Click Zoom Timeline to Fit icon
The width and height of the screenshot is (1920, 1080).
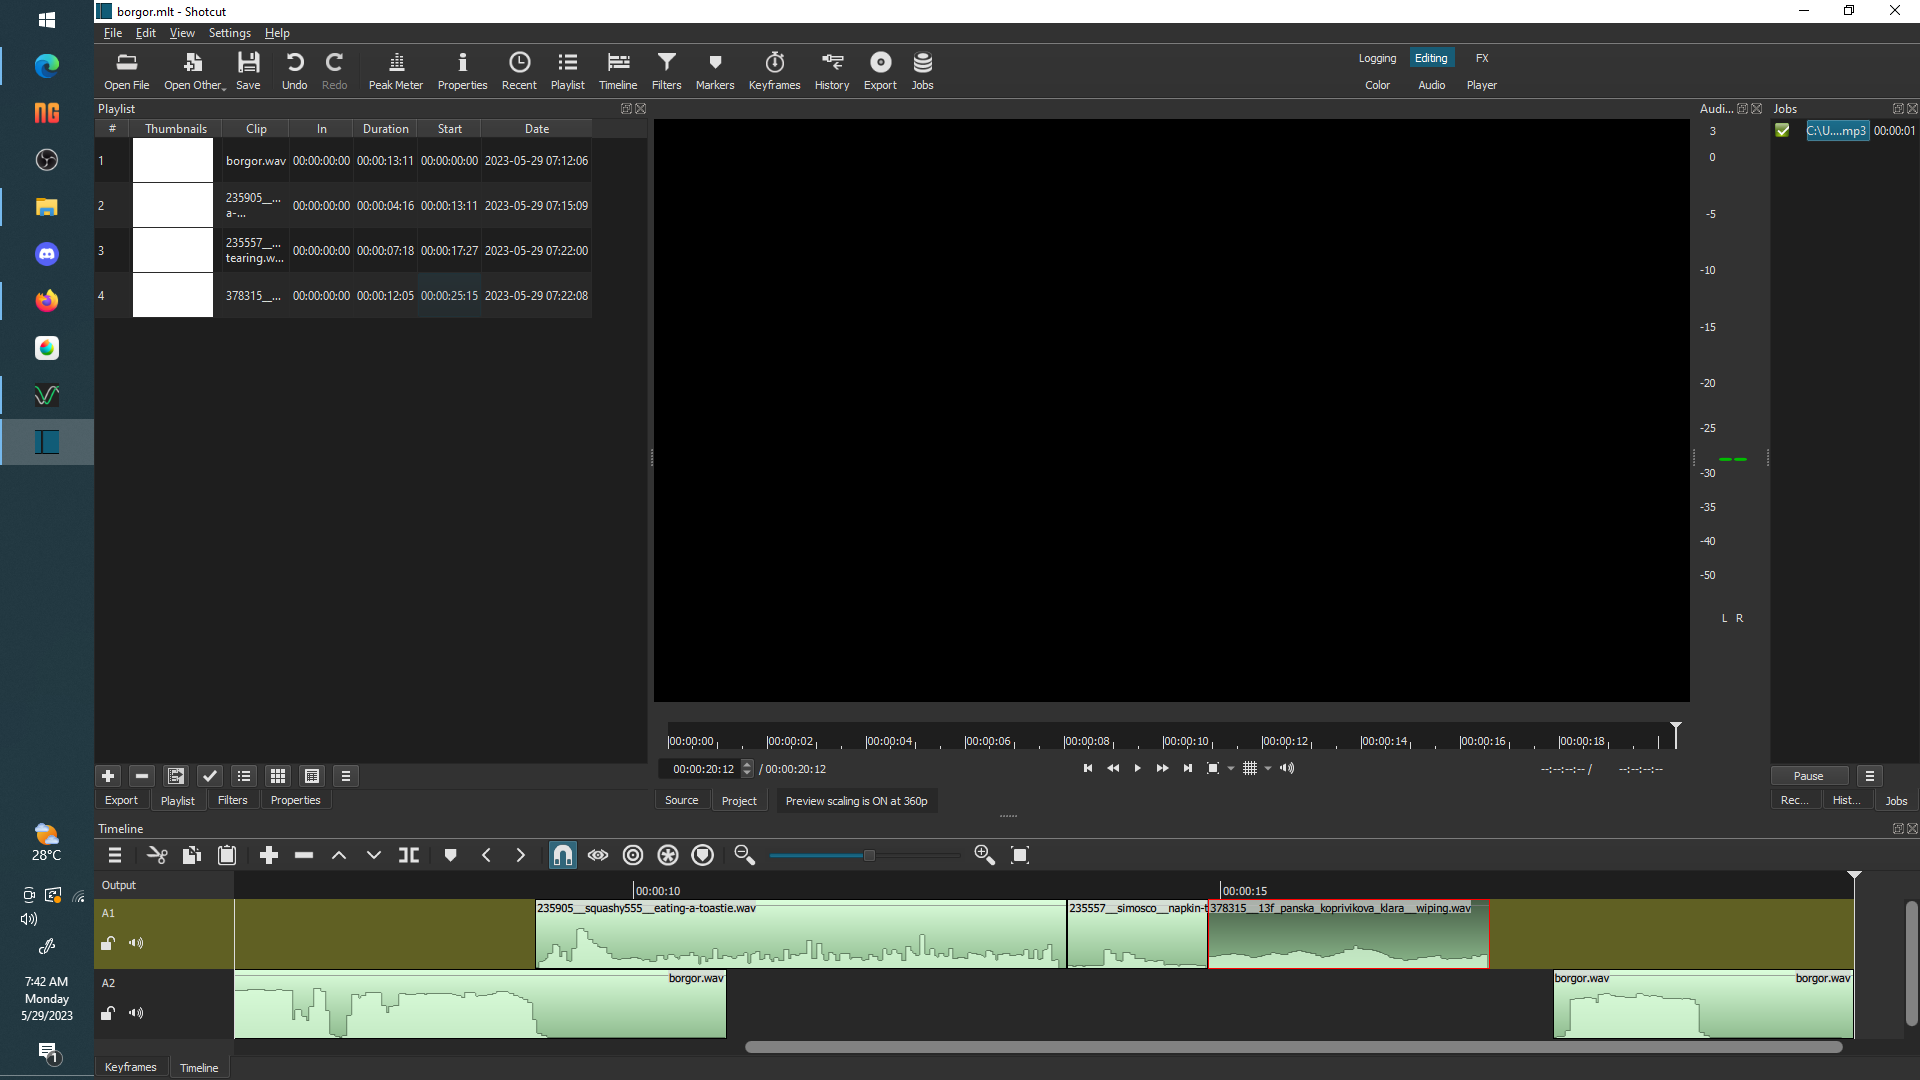coord(1020,855)
